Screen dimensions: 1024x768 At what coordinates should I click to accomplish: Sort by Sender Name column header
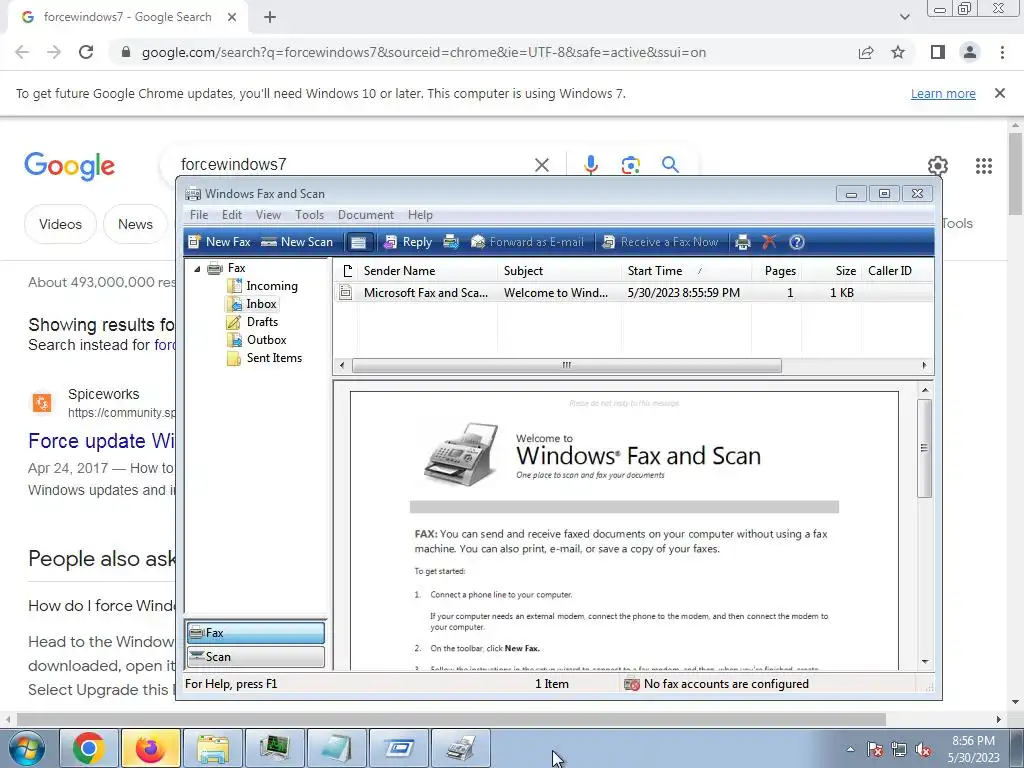click(428, 270)
